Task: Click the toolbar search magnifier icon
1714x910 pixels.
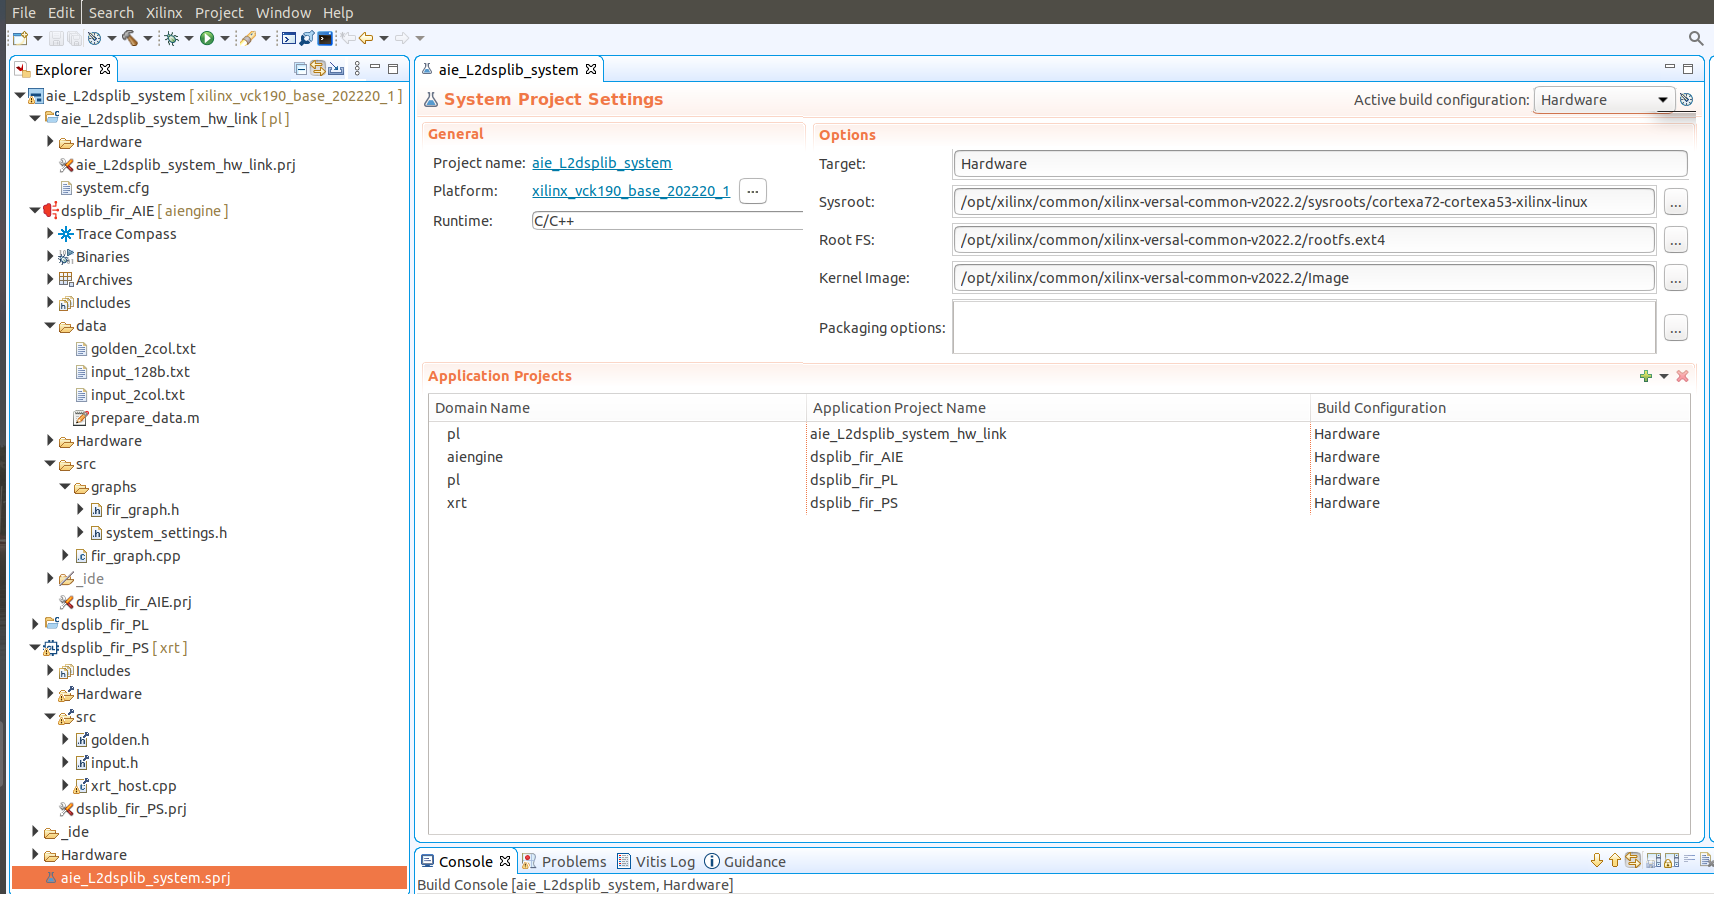Action: [x=1696, y=38]
